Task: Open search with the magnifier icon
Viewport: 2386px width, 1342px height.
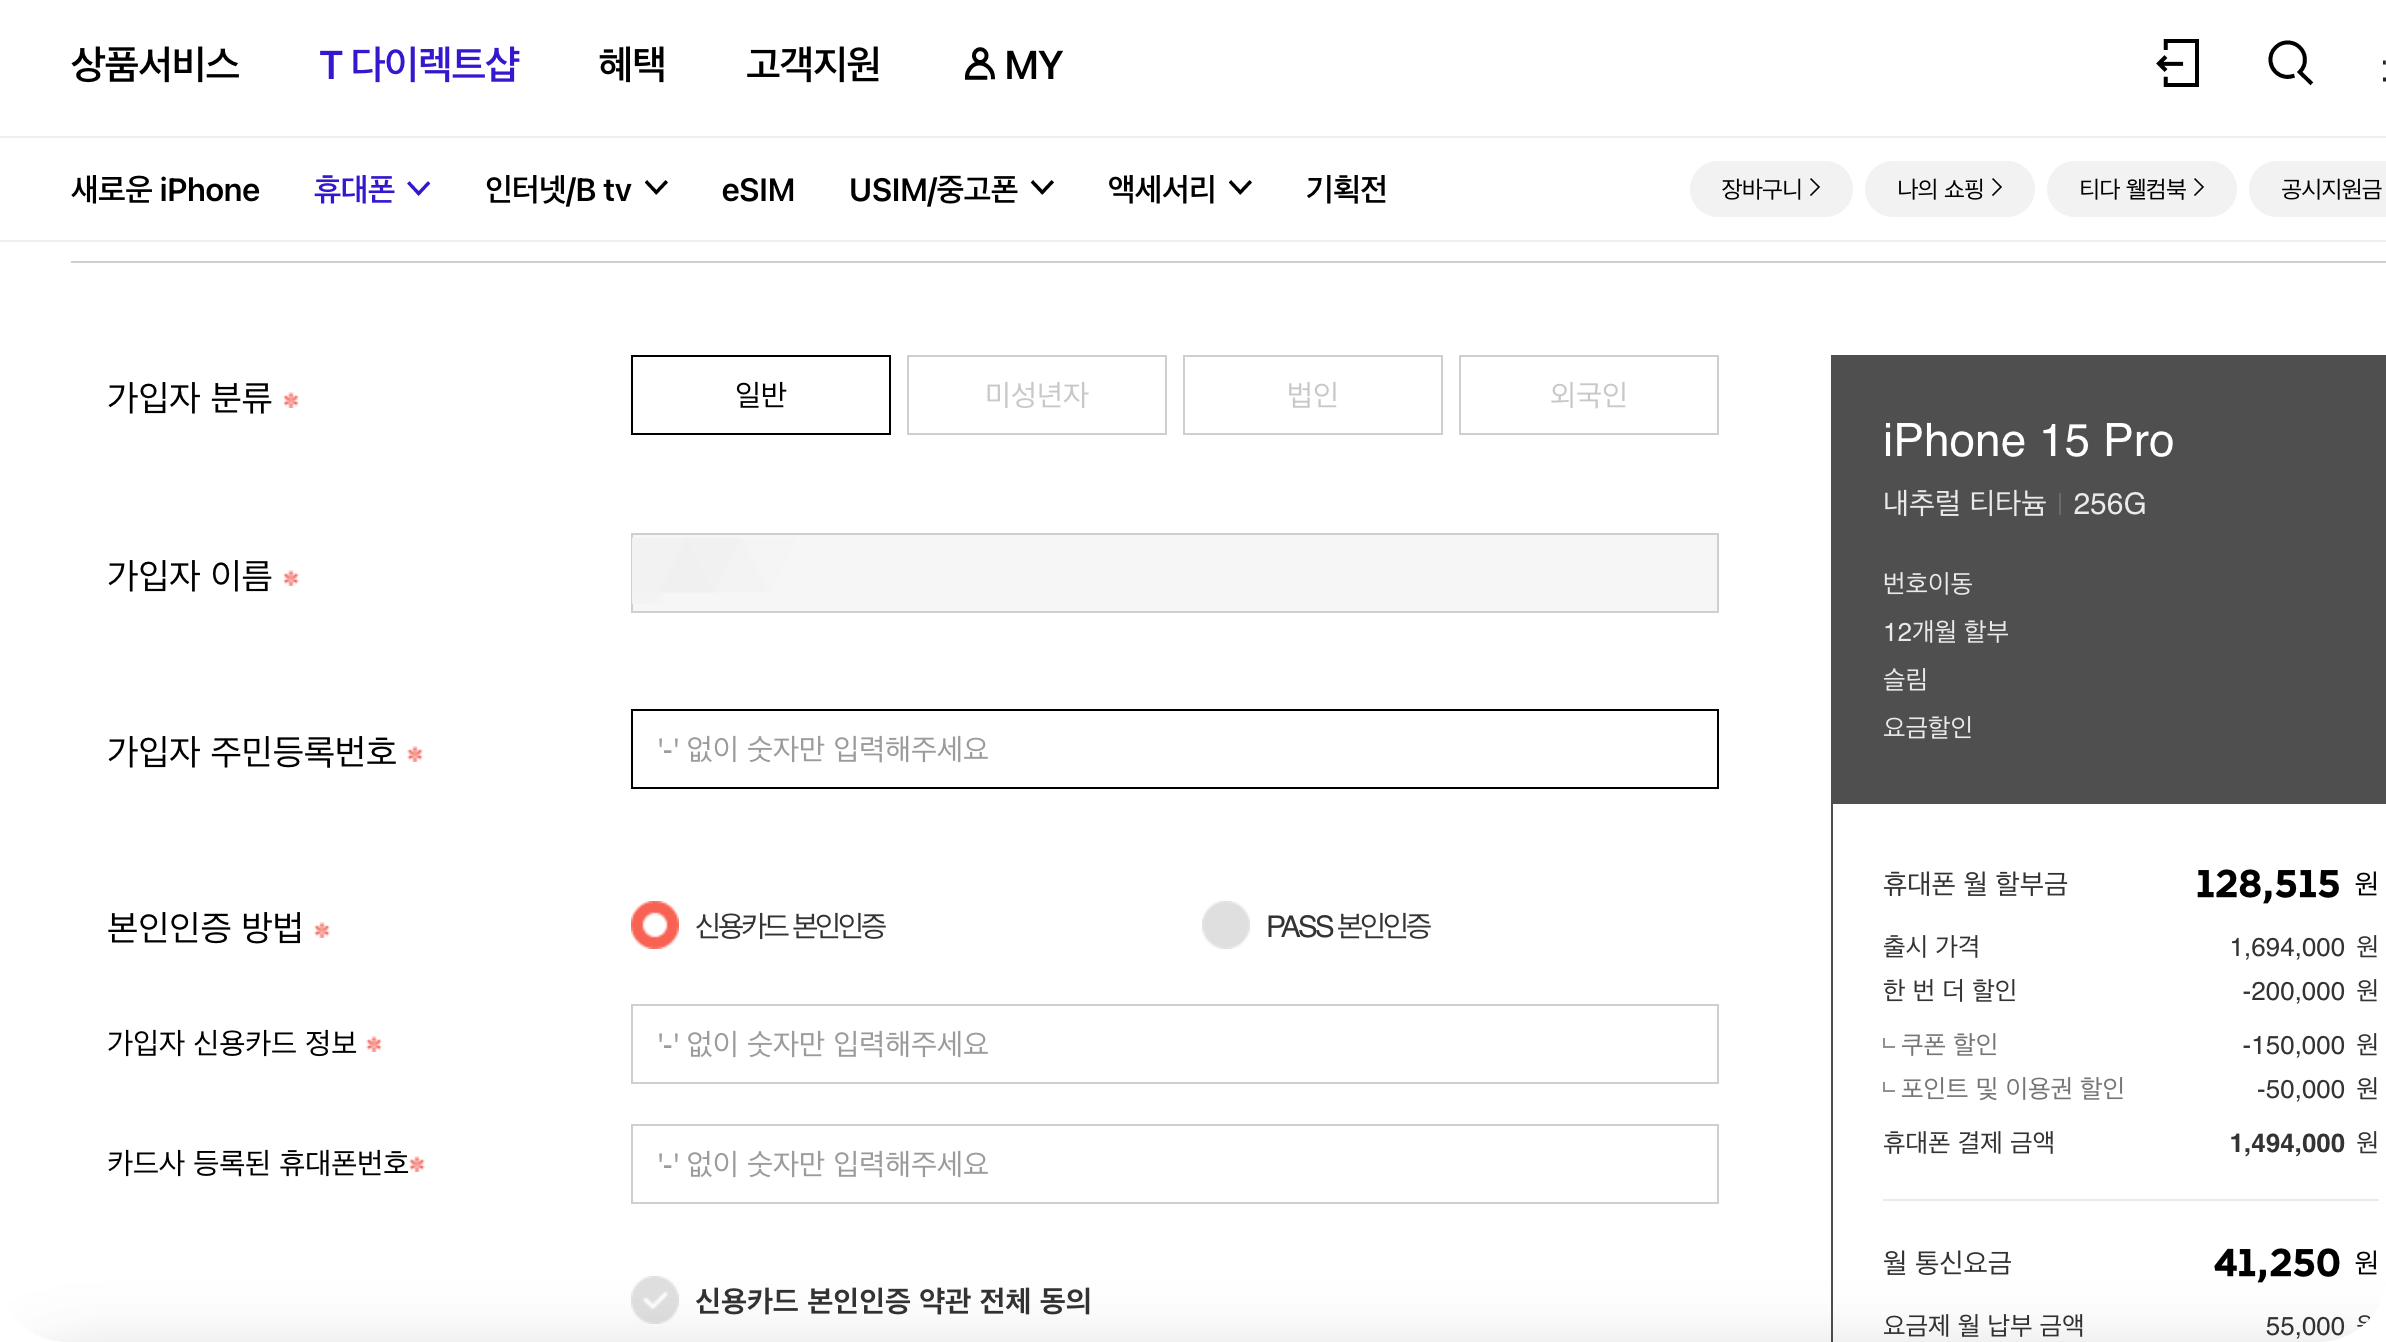Action: pos(2290,64)
